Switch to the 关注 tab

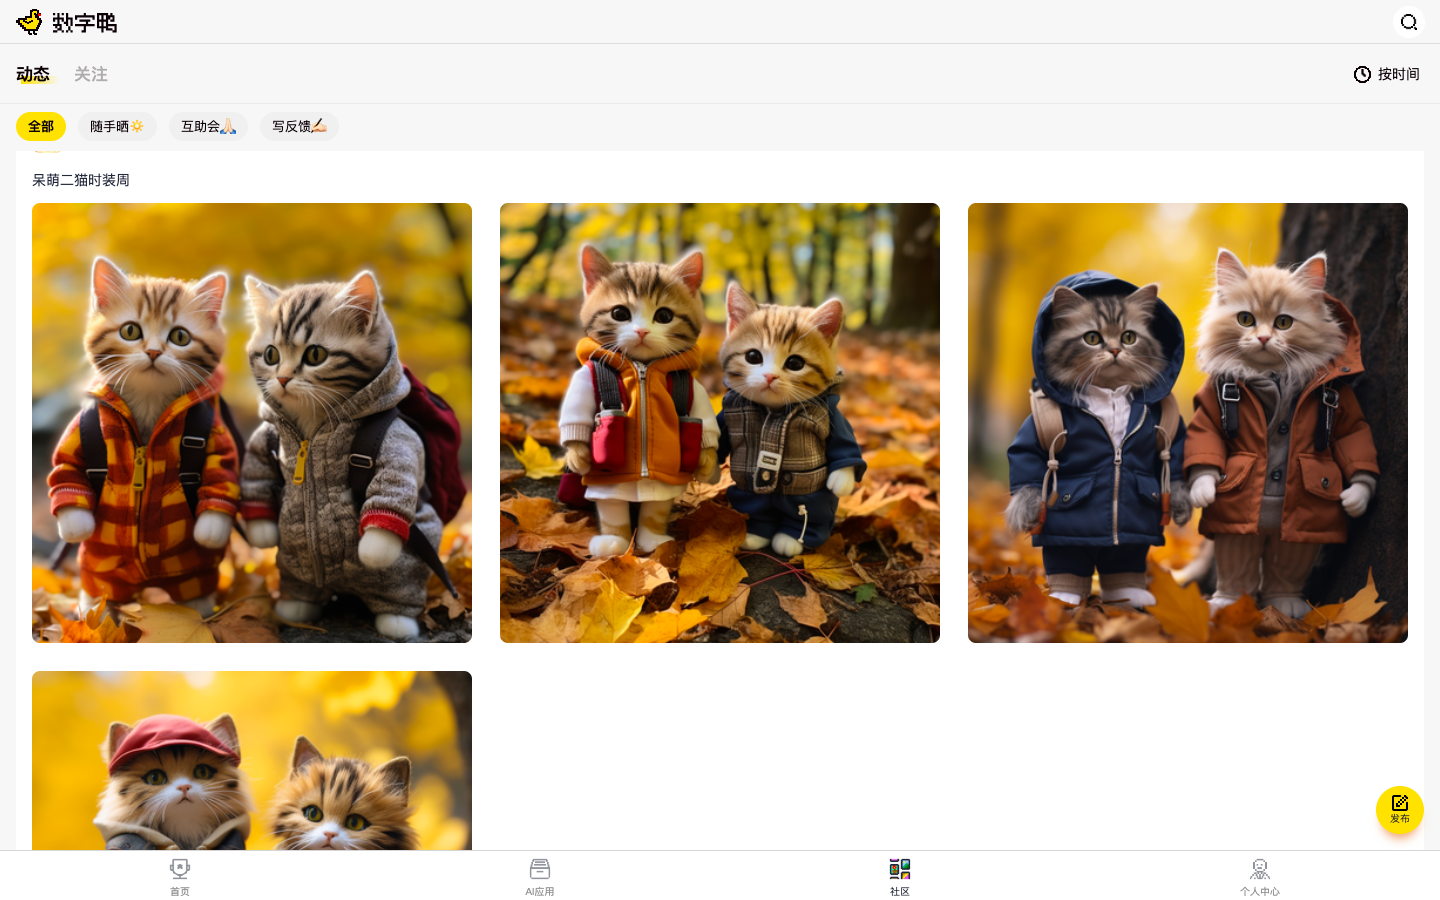pyautogui.click(x=91, y=74)
